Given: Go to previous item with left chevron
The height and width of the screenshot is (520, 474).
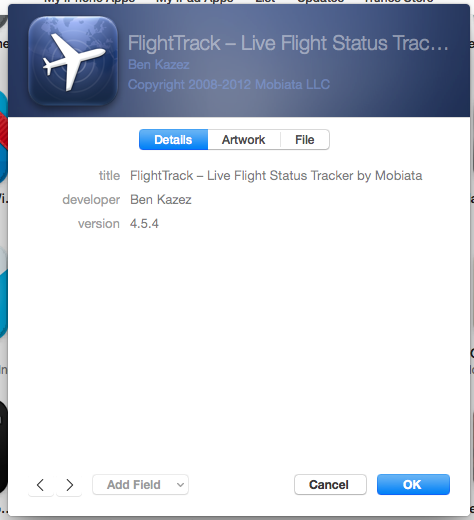Looking at the screenshot, I should coord(41,485).
